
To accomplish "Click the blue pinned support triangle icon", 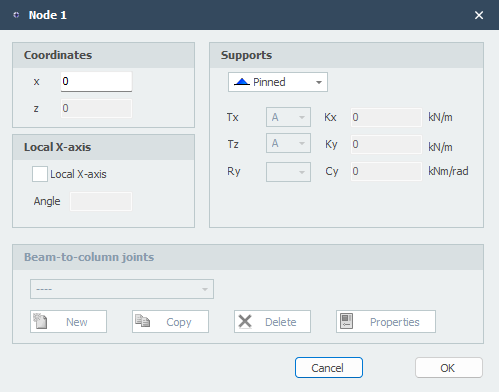I will click(x=242, y=82).
